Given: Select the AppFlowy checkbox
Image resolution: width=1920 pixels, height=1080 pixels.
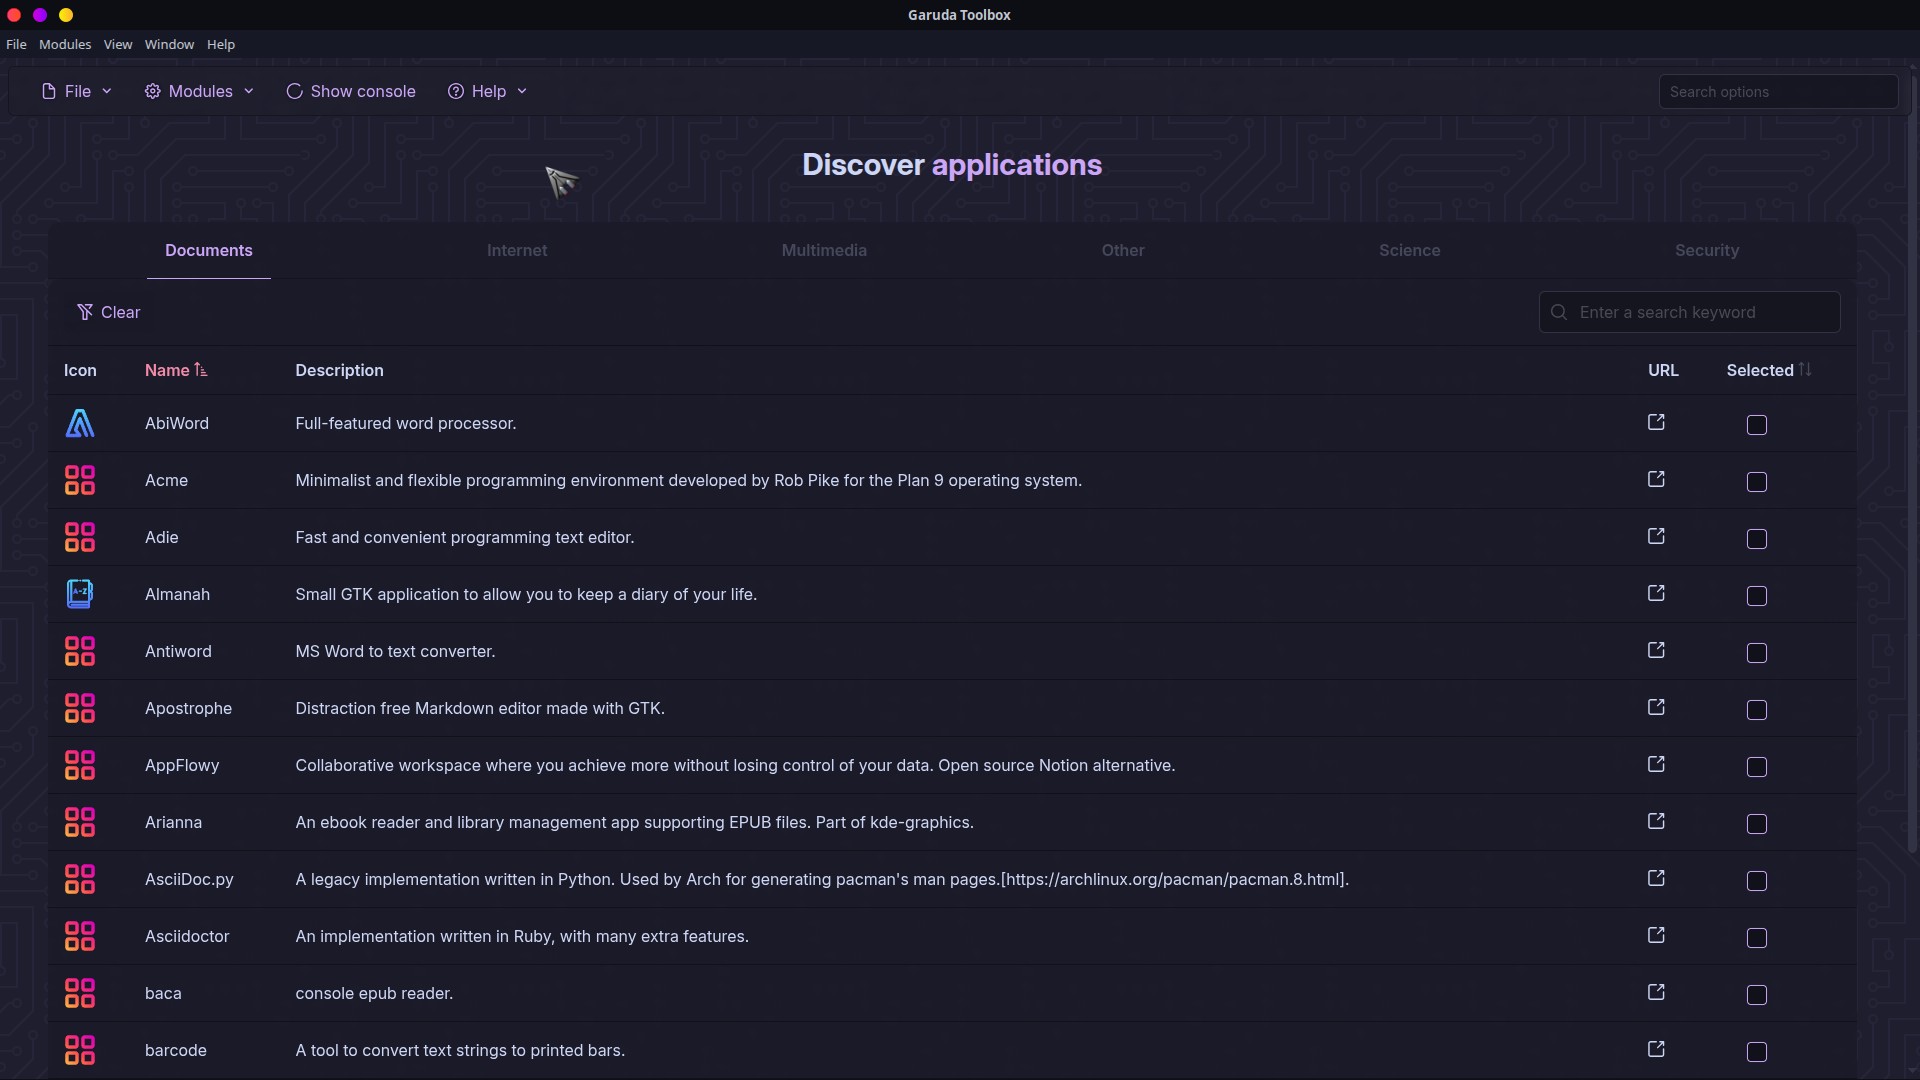Looking at the screenshot, I should click(x=1757, y=767).
